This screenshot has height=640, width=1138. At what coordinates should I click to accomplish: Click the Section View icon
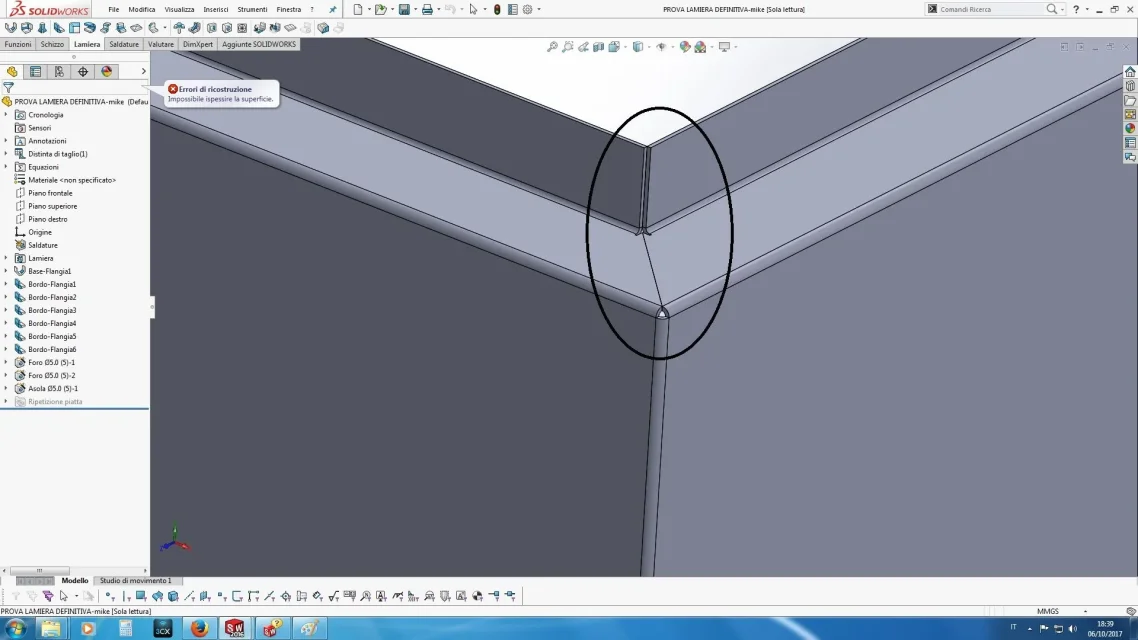coord(598,46)
